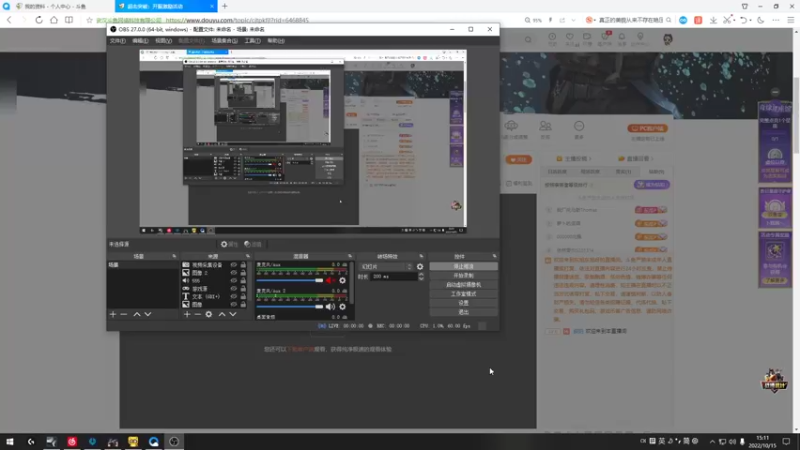Image resolution: width=800 pixels, height=450 pixels.
Task: Open the Windows notification center icon
Action: point(786,441)
